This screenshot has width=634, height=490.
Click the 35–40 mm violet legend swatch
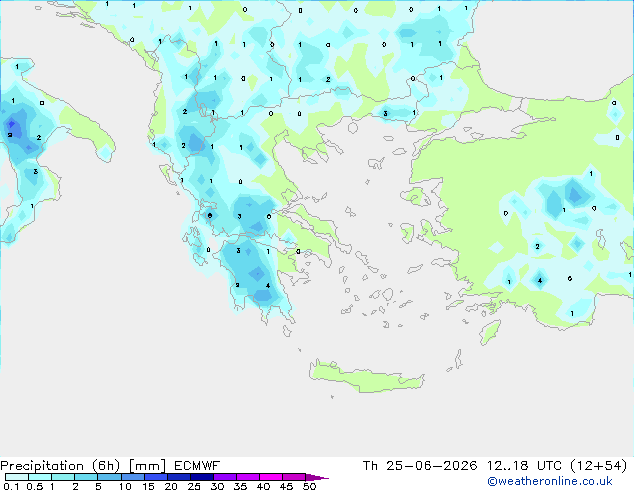[248, 477]
